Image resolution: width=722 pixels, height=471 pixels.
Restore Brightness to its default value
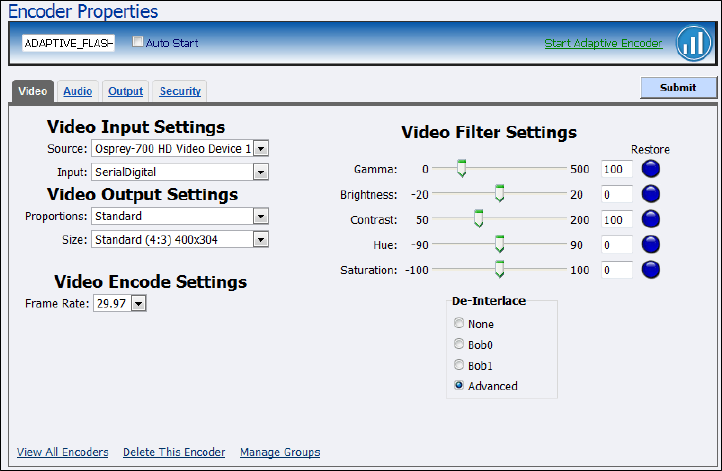651,194
